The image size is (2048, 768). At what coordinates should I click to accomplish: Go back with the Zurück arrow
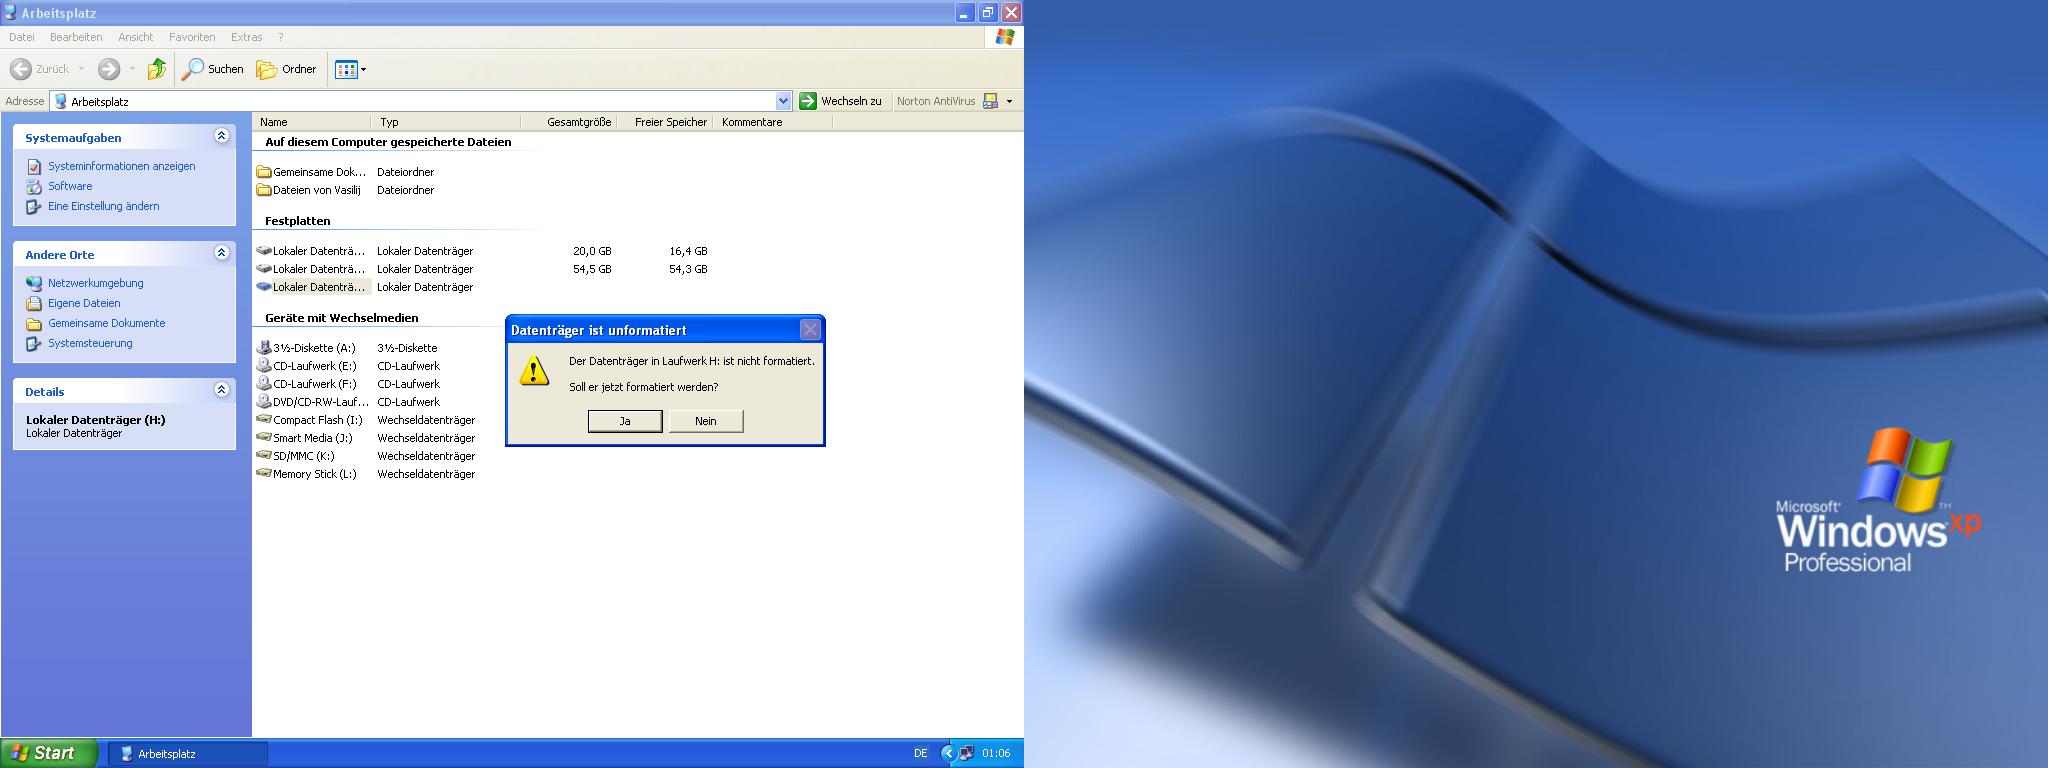(x=40, y=69)
